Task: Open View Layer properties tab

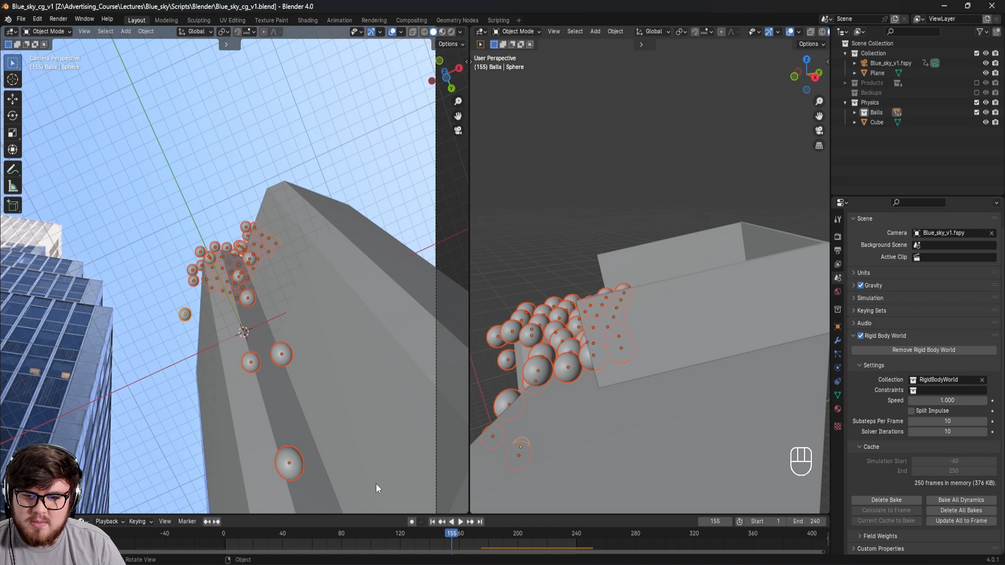Action: (x=838, y=264)
